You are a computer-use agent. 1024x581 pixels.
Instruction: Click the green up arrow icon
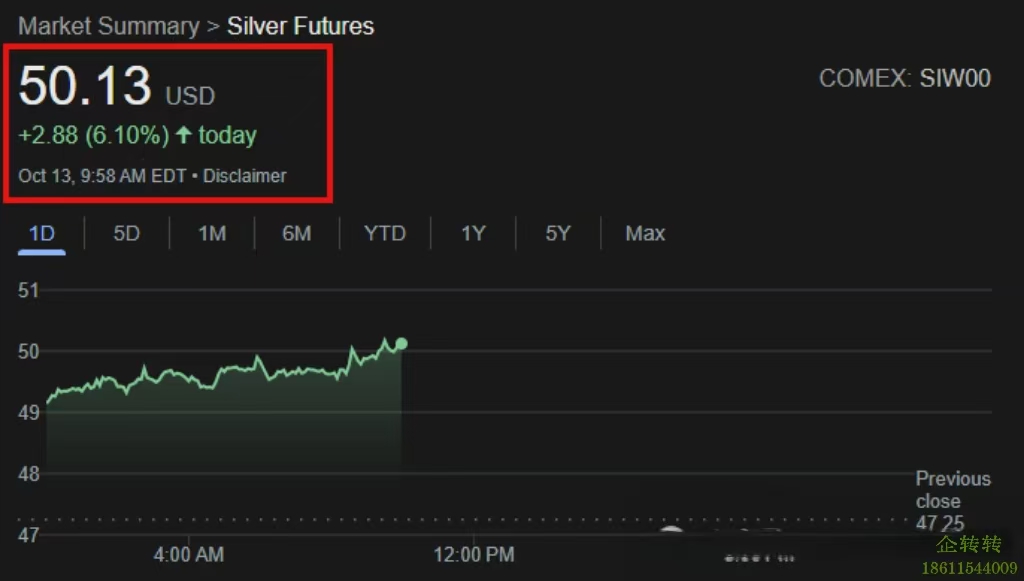click(x=183, y=135)
